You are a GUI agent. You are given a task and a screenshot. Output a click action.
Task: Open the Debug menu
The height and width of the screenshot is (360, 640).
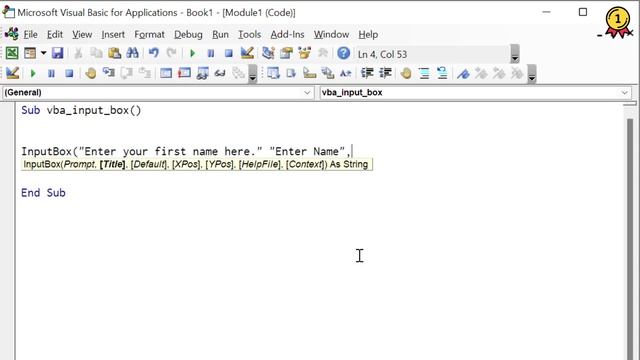188,35
